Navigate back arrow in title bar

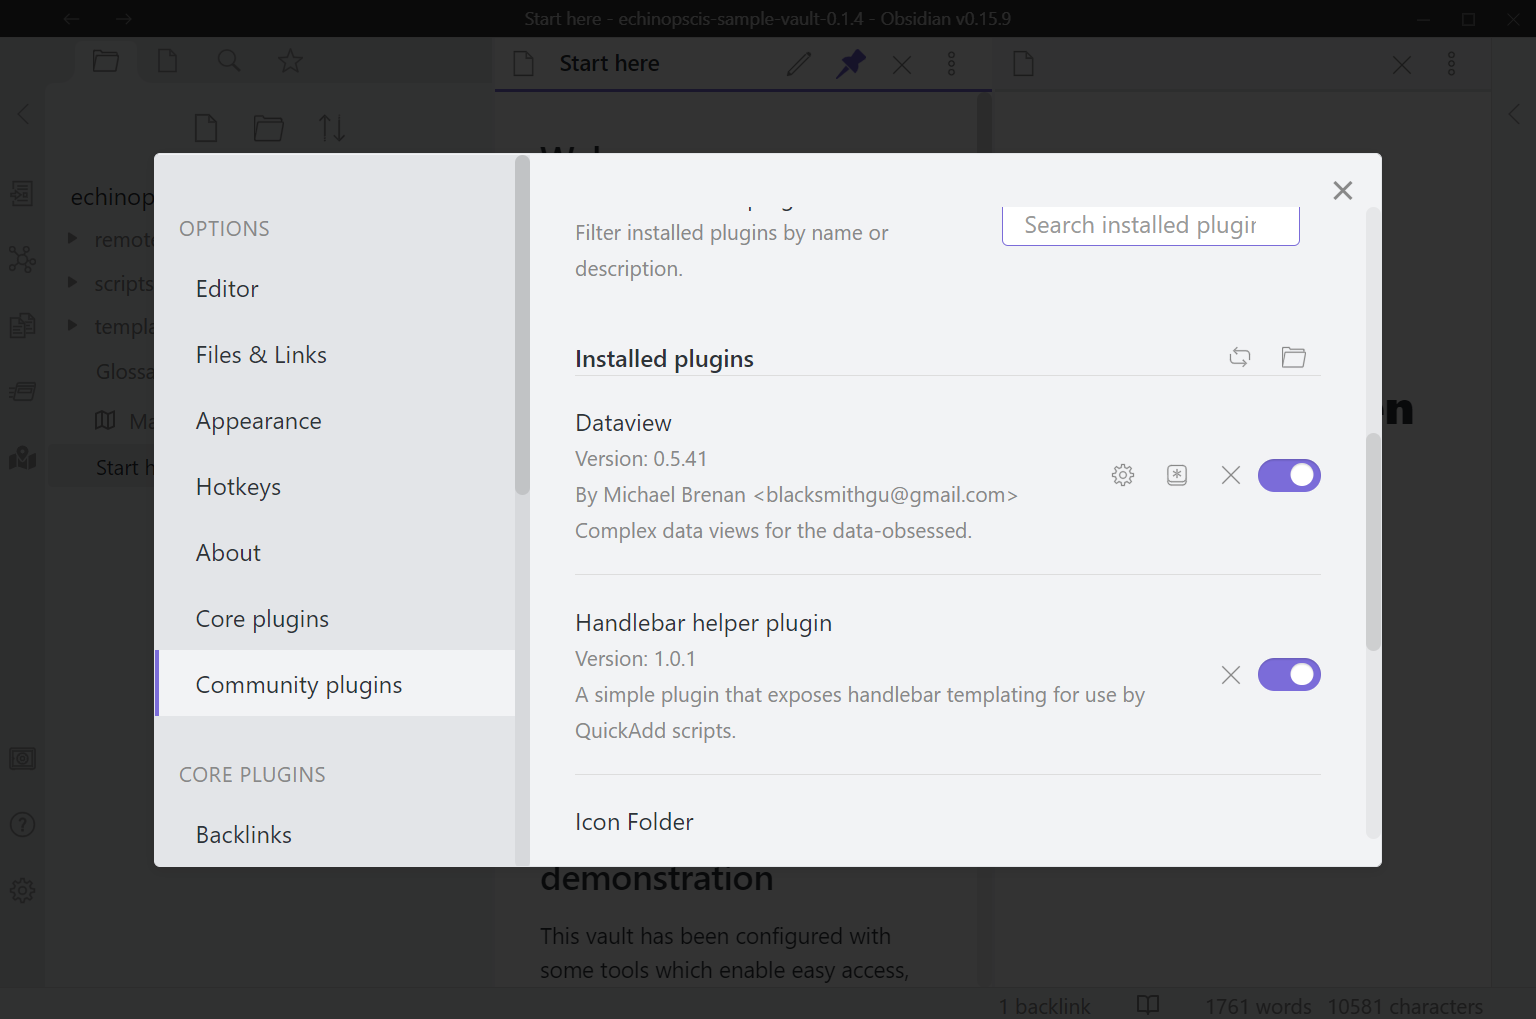pos(71,18)
